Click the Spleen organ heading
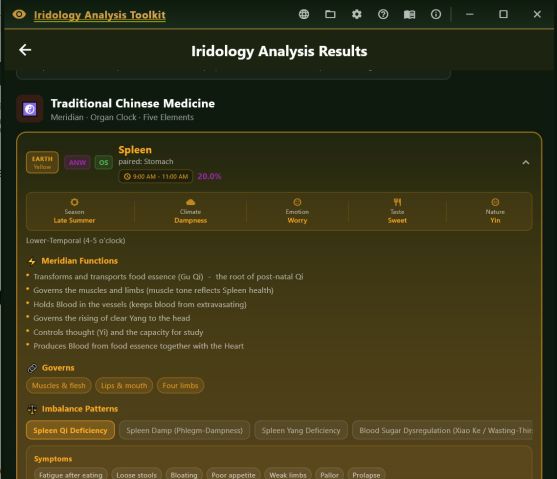This screenshot has height=479, width=557. pyautogui.click(x=135, y=150)
